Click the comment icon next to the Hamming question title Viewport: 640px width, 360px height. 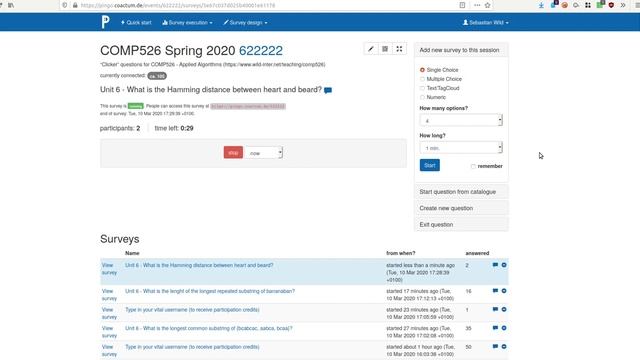coord(328,90)
